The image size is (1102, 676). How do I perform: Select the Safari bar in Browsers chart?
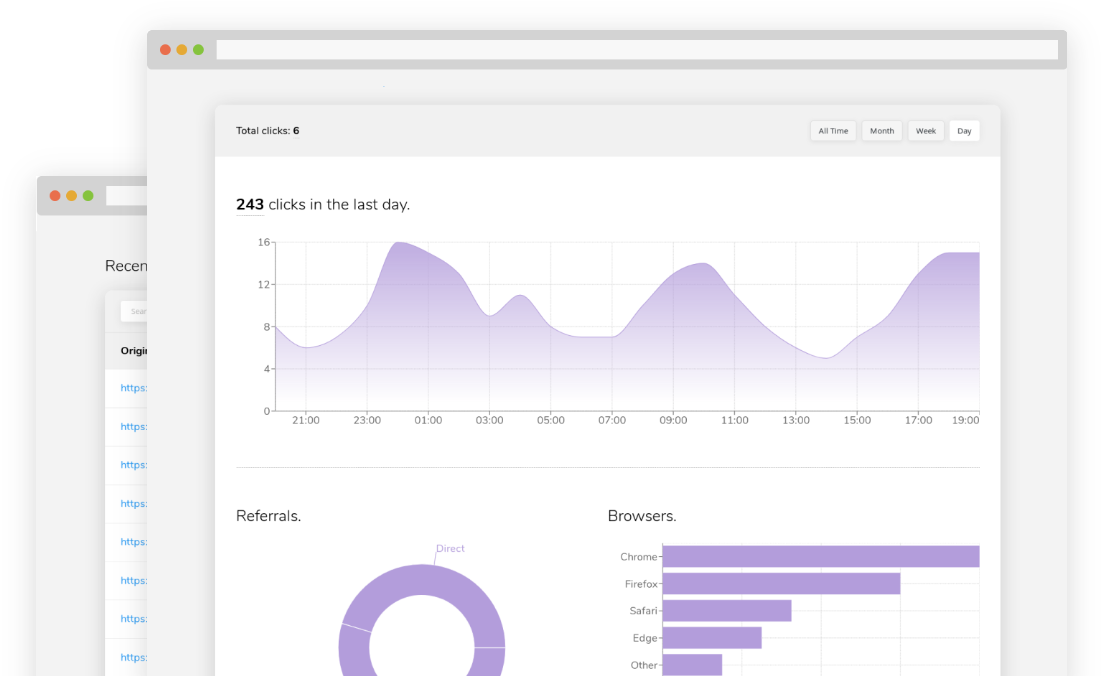coord(726,611)
